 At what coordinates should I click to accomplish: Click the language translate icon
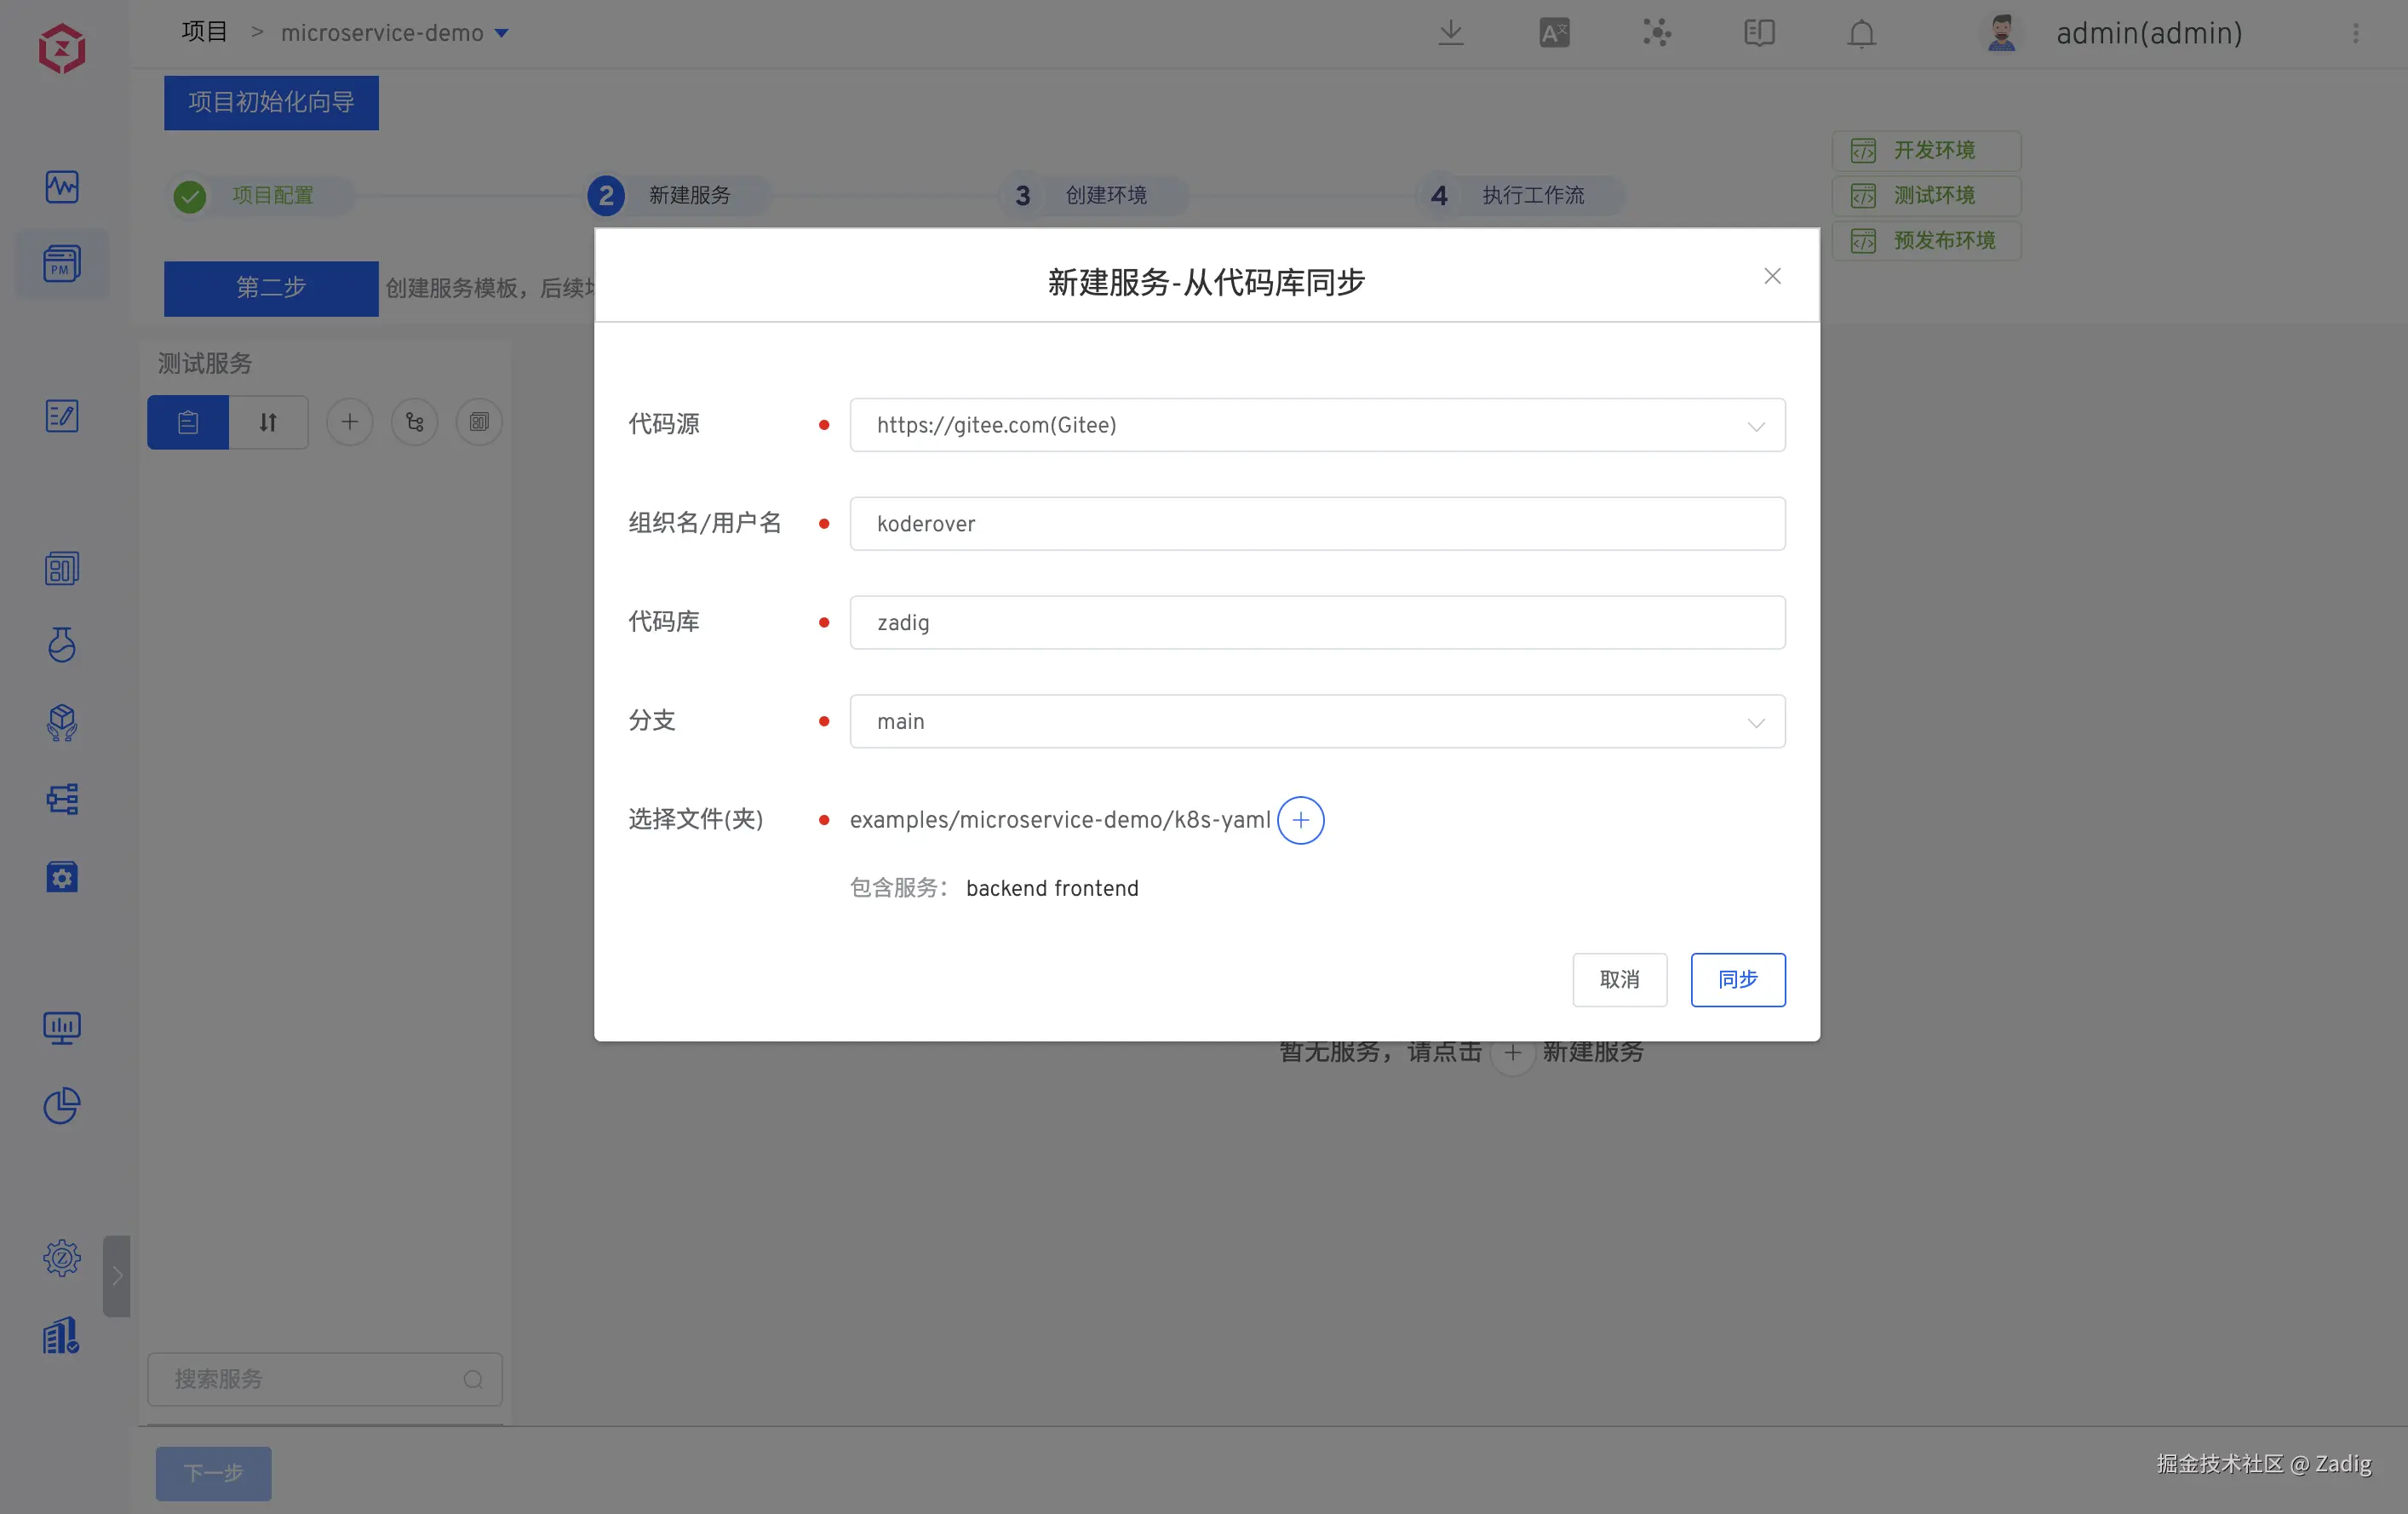click(1554, 33)
